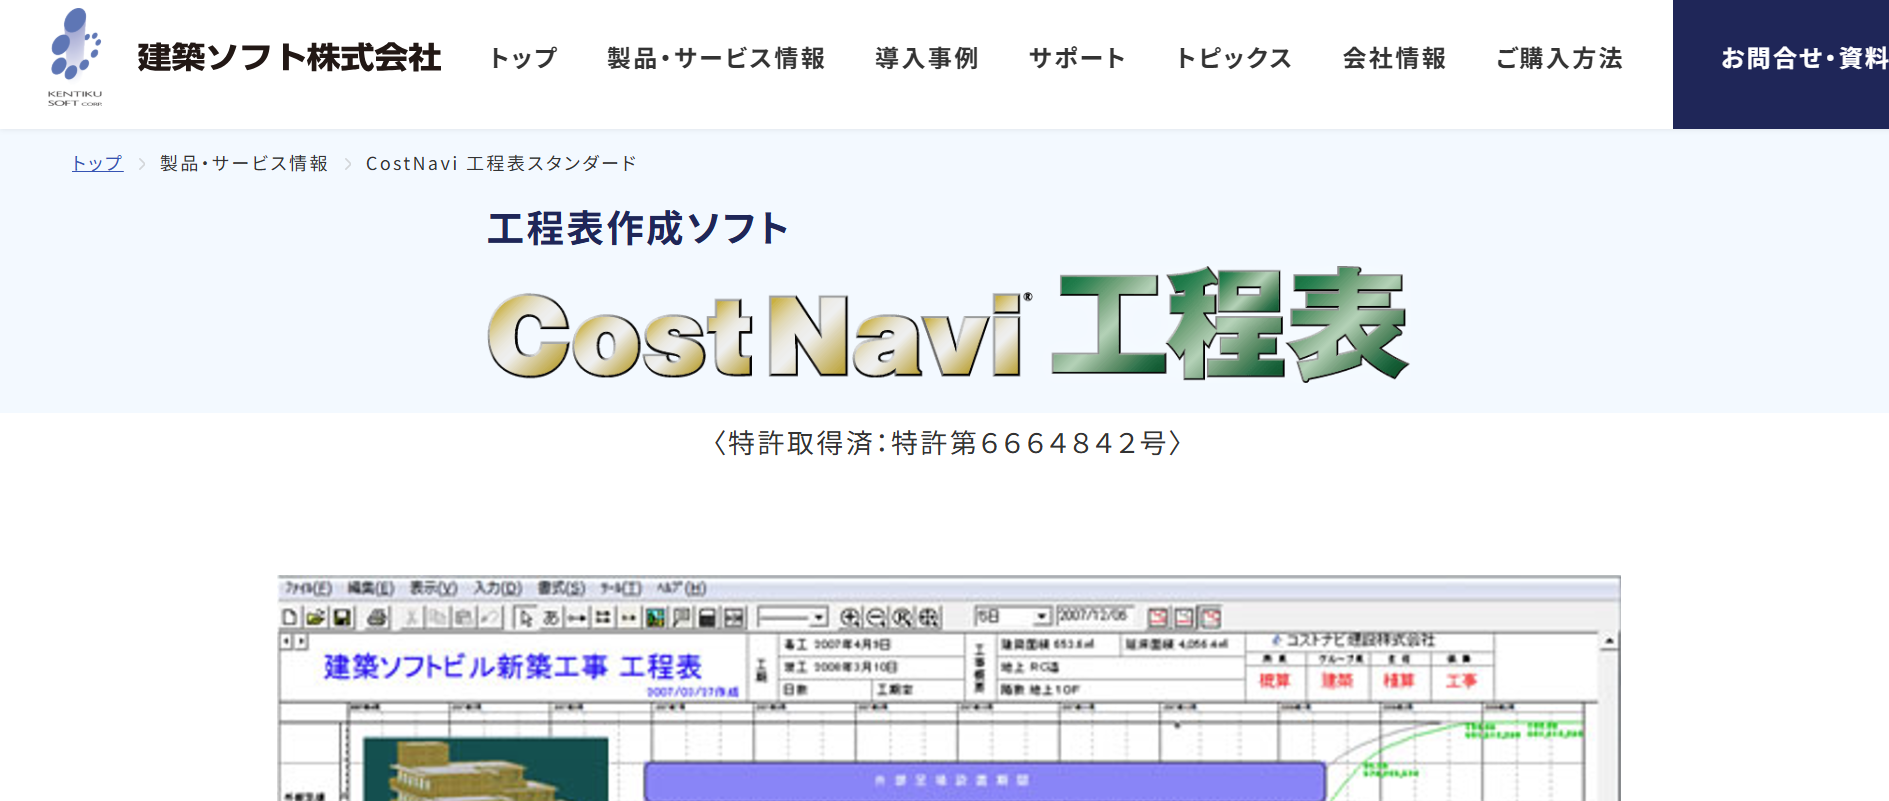Click the 工程表作成ソフト heading text

point(638,228)
